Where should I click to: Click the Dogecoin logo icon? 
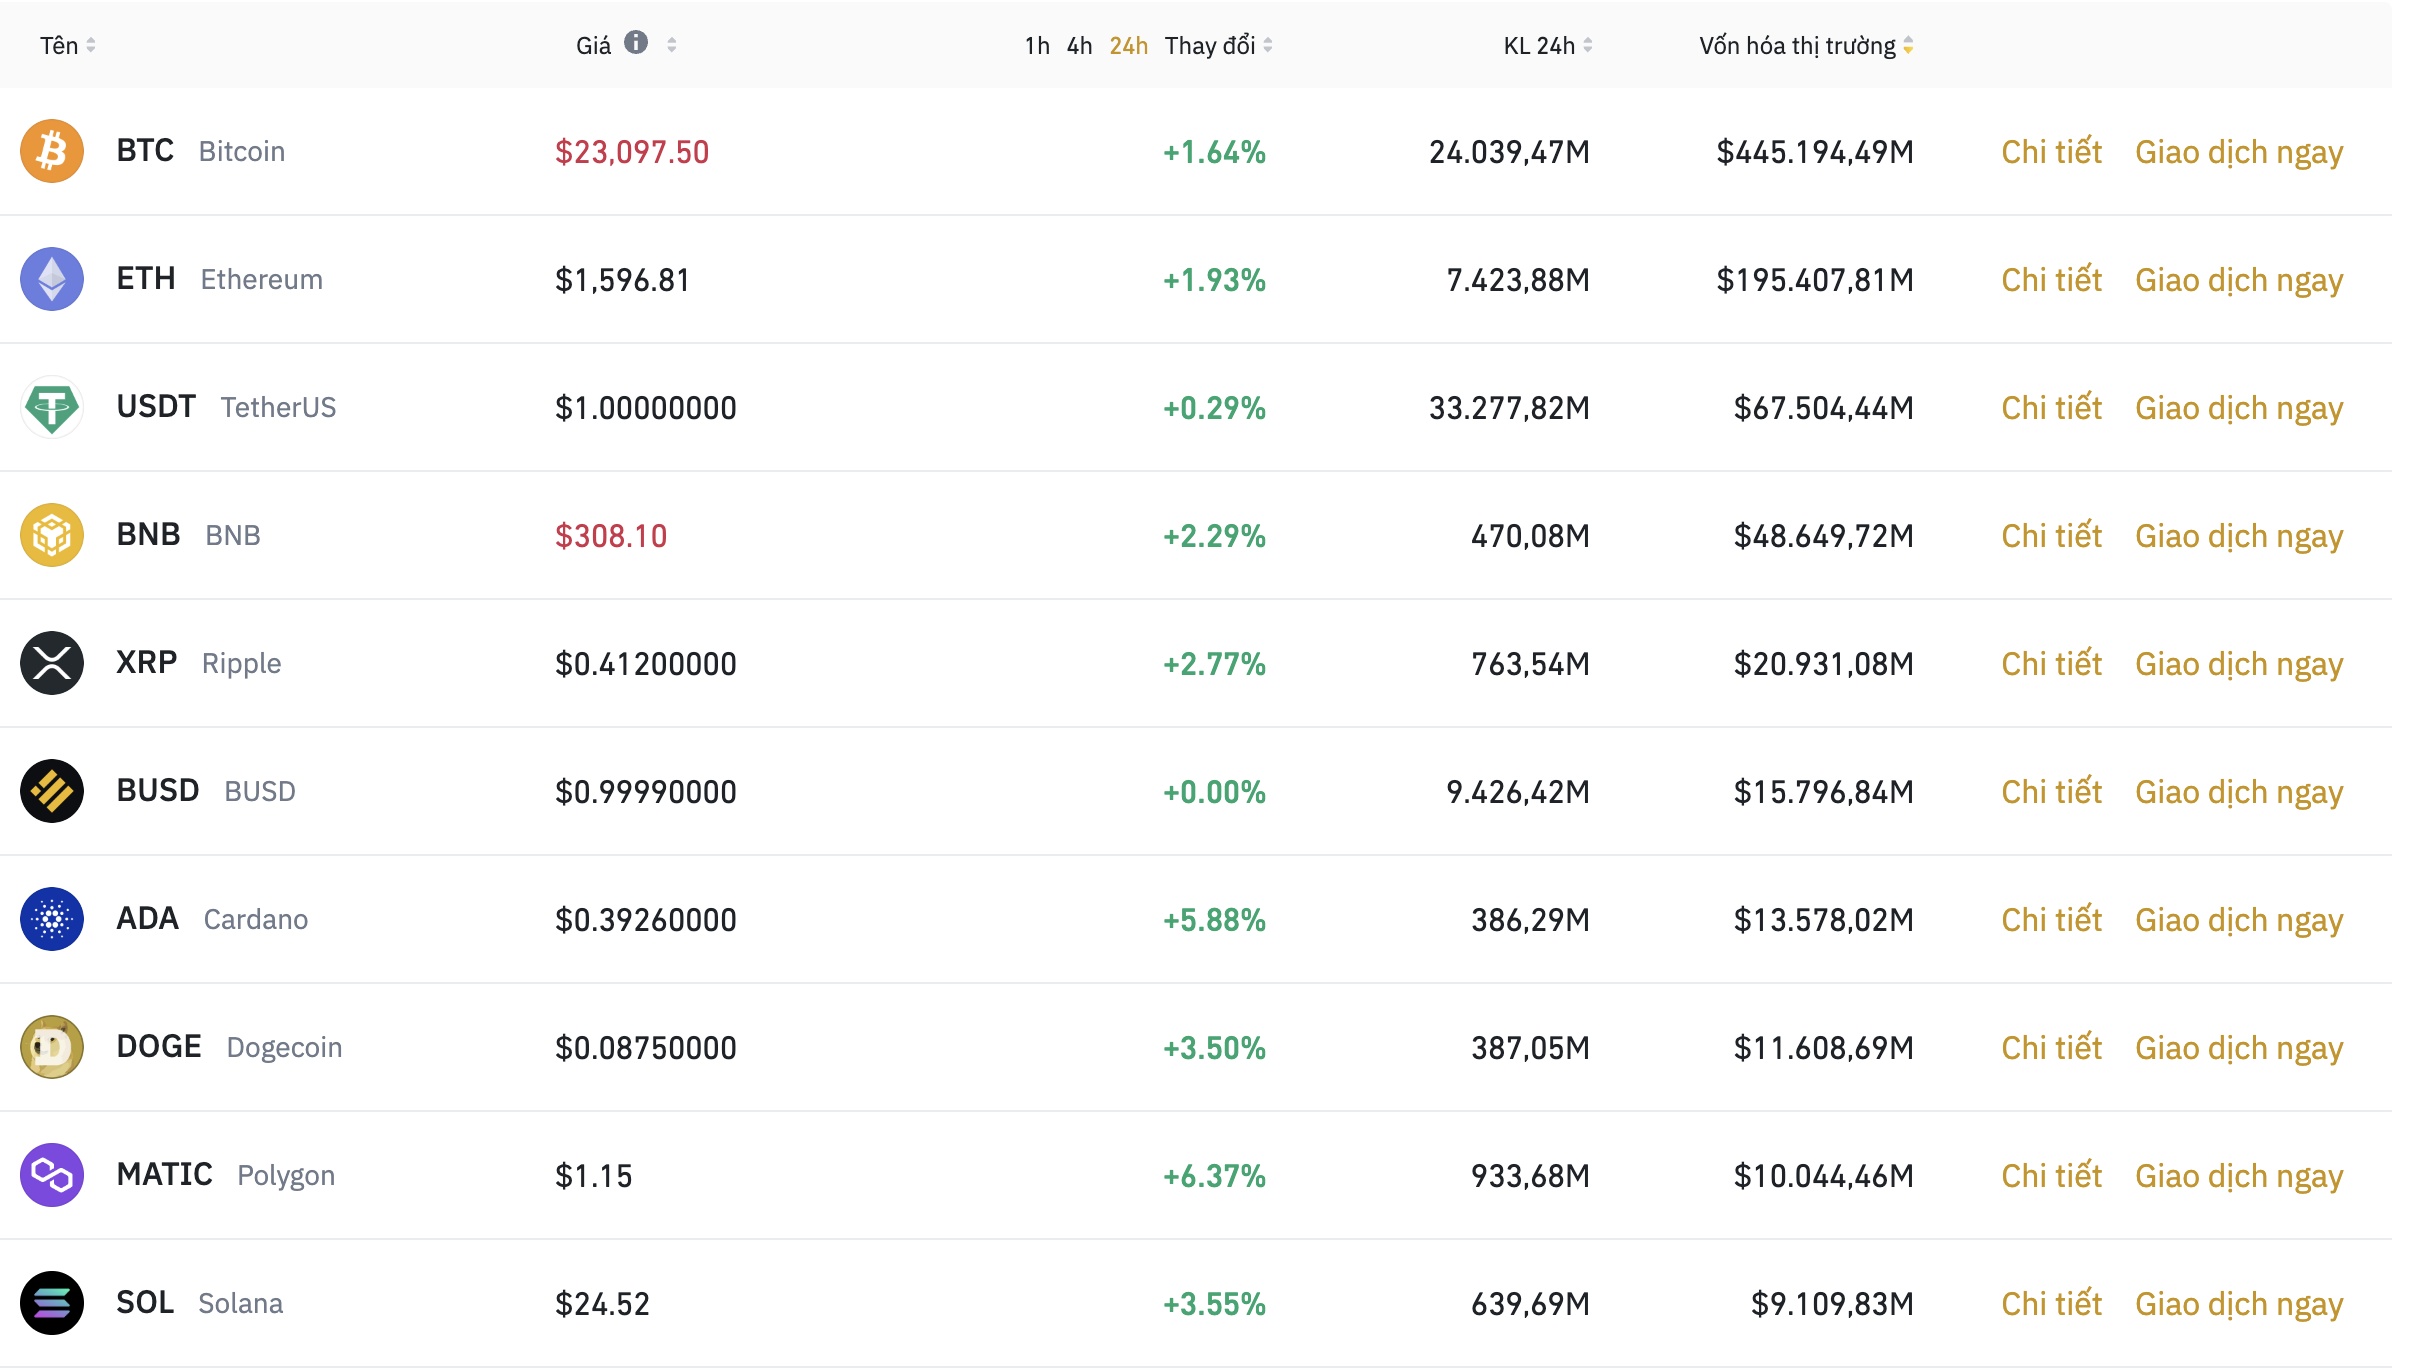52,1047
